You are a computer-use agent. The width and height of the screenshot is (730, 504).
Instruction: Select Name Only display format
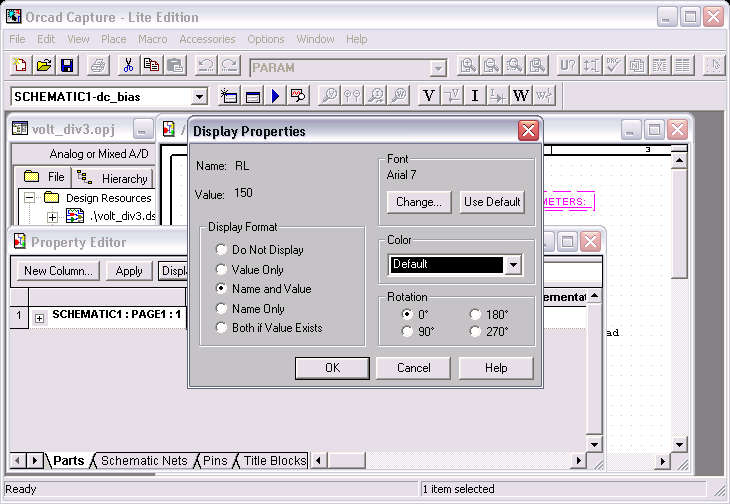point(221,308)
